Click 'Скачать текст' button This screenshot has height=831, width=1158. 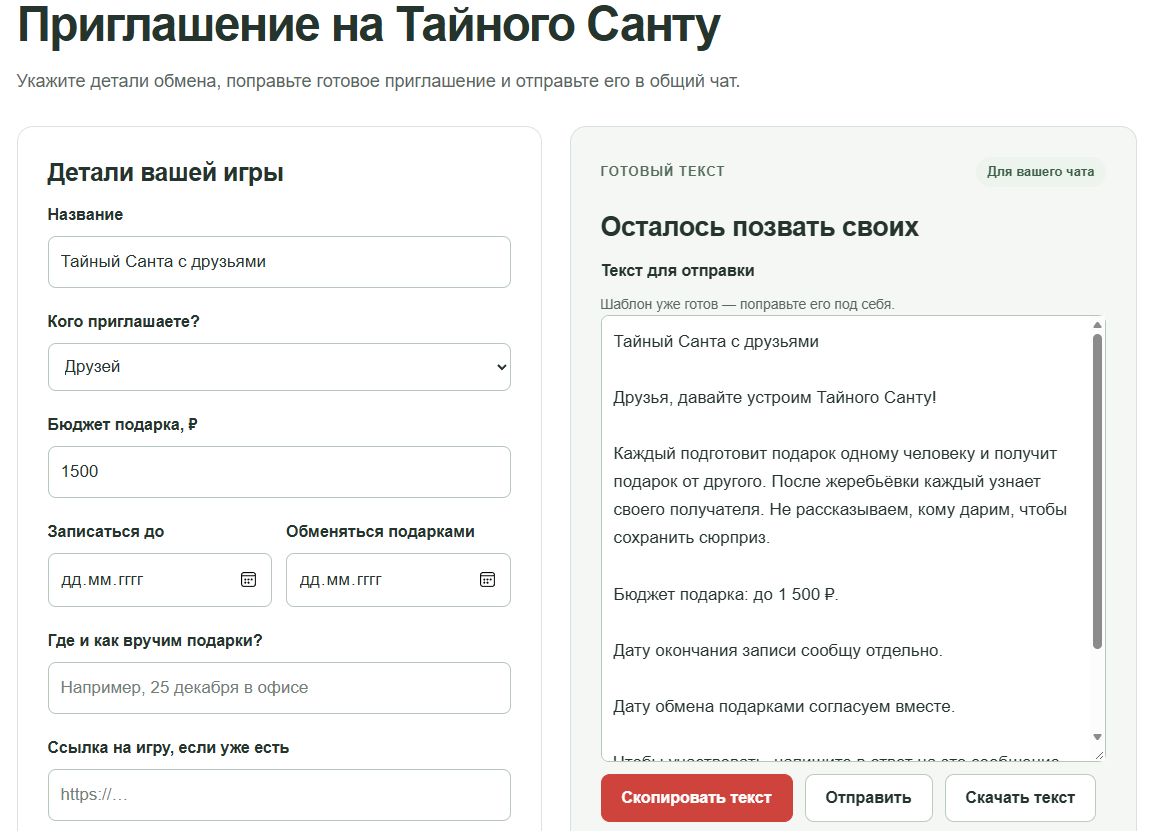coord(1020,798)
